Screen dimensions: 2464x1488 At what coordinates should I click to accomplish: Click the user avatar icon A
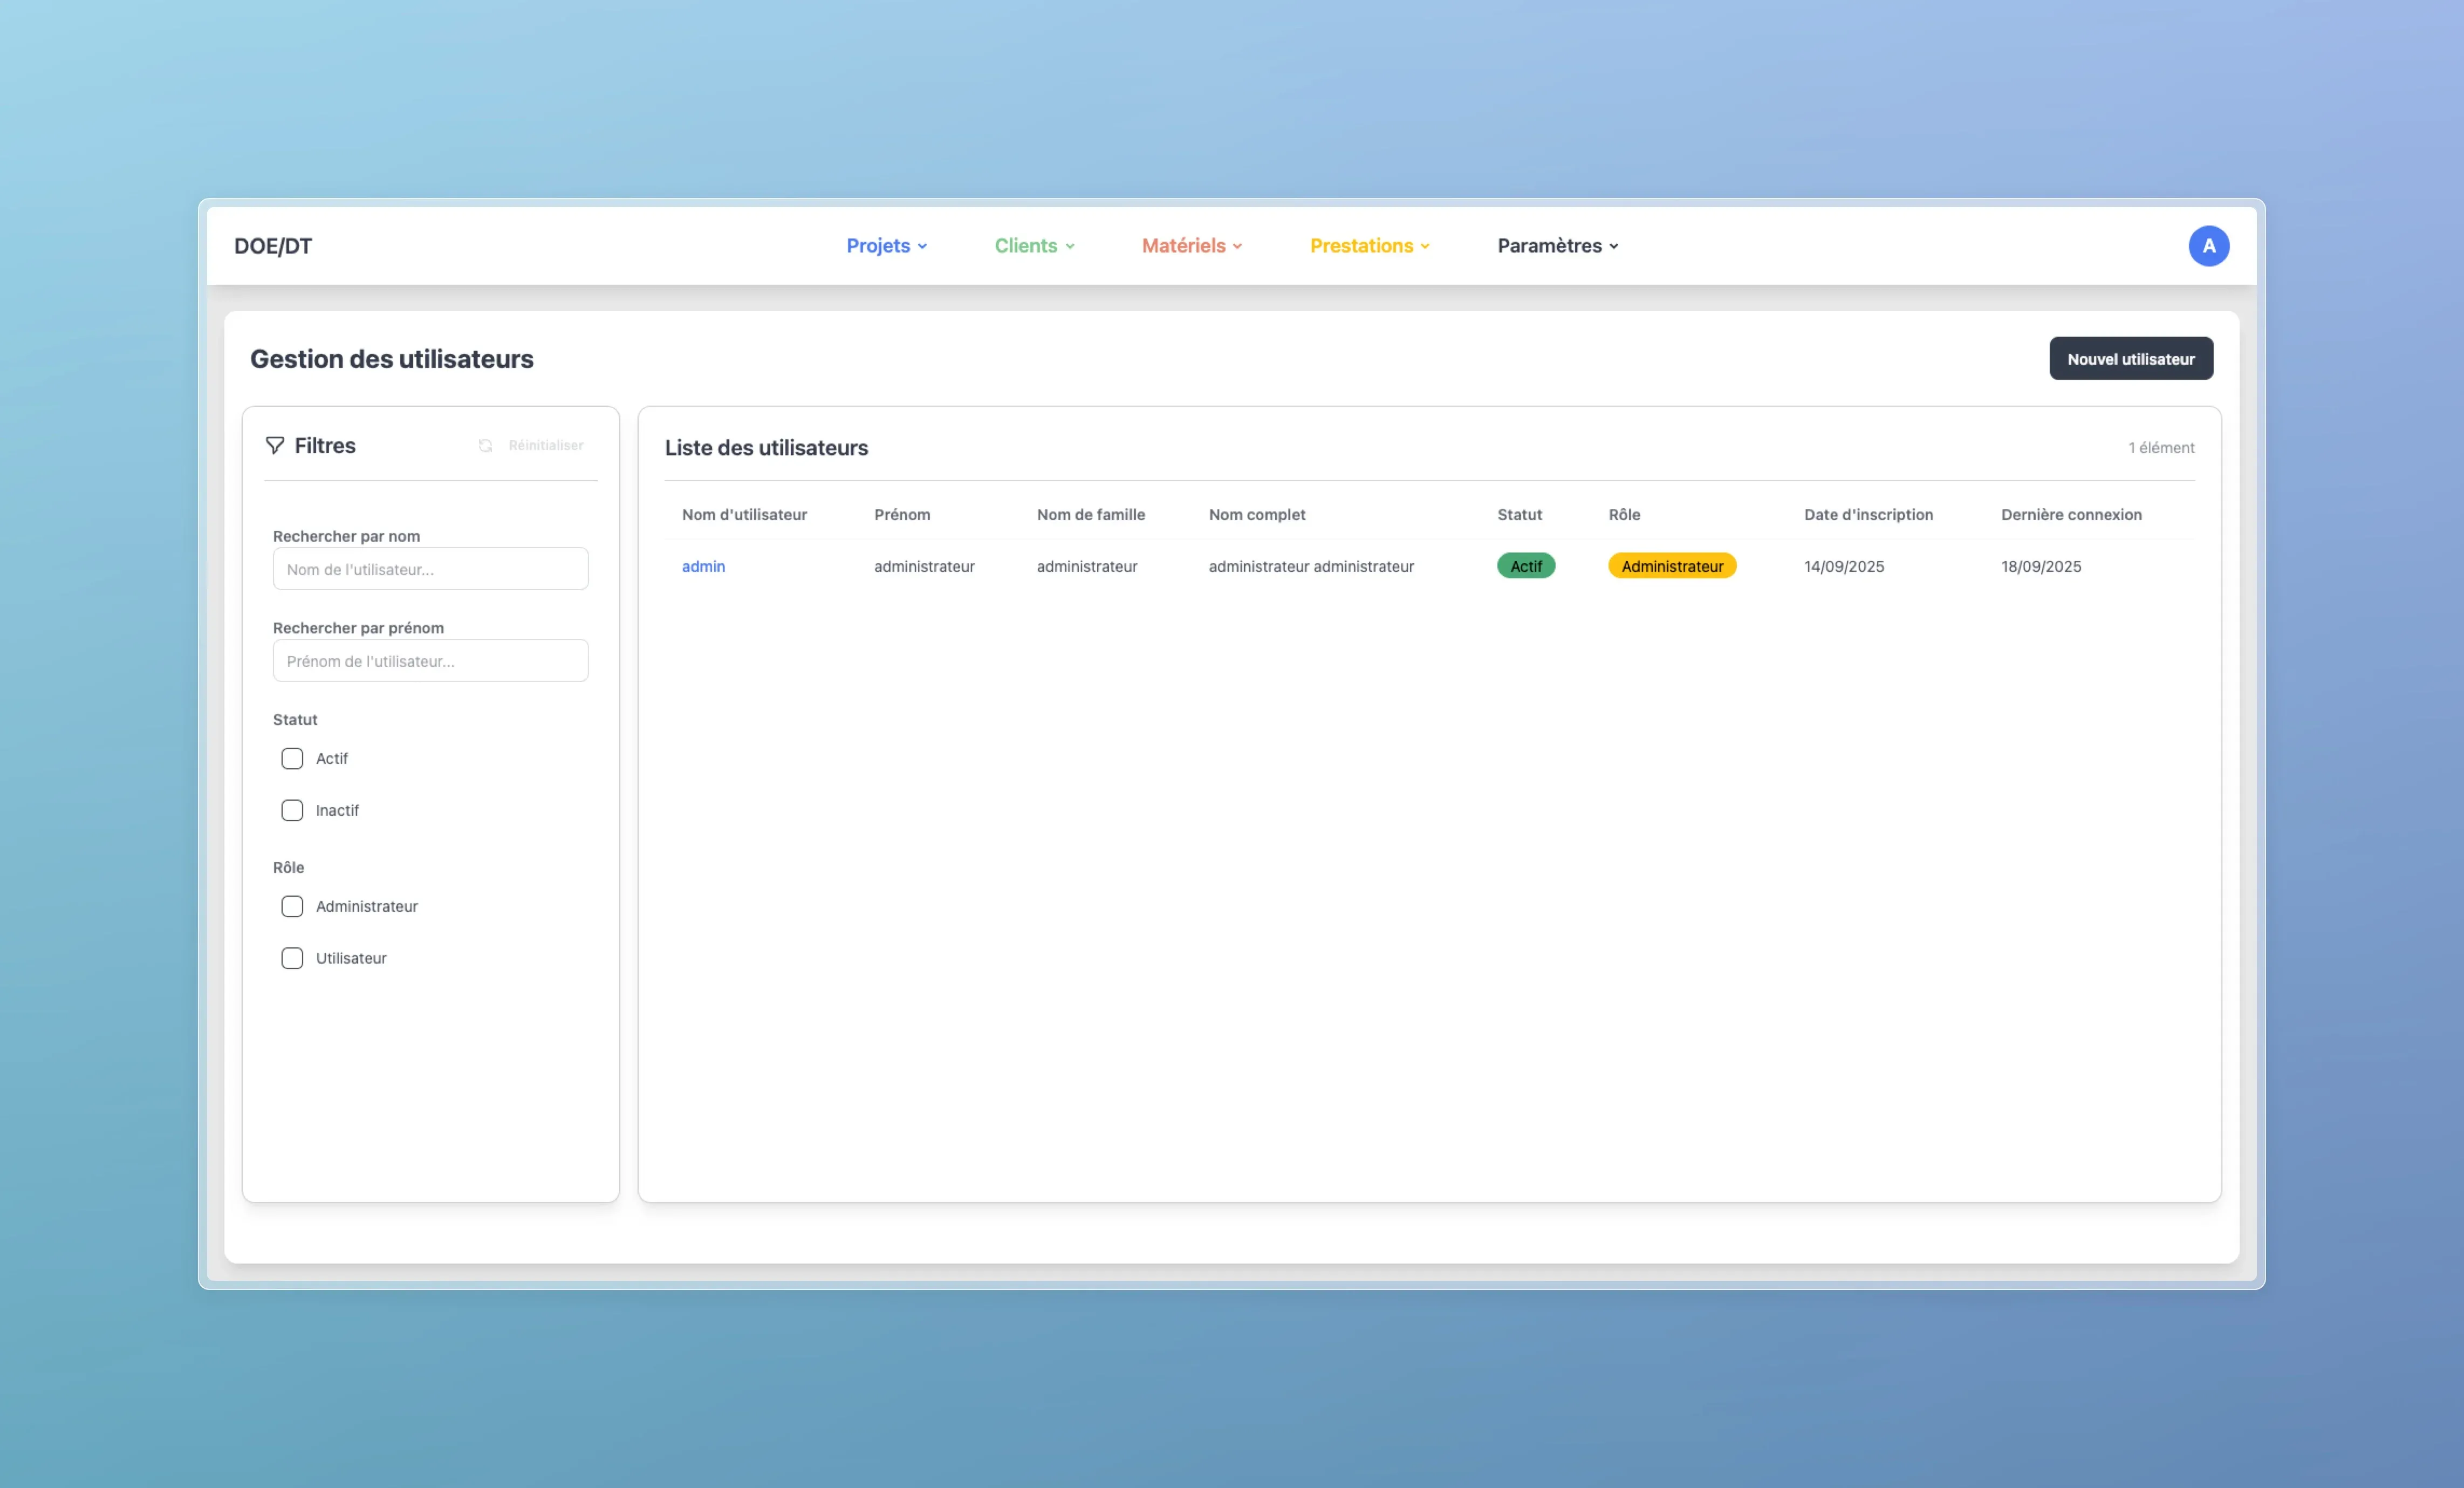[x=2208, y=246]
